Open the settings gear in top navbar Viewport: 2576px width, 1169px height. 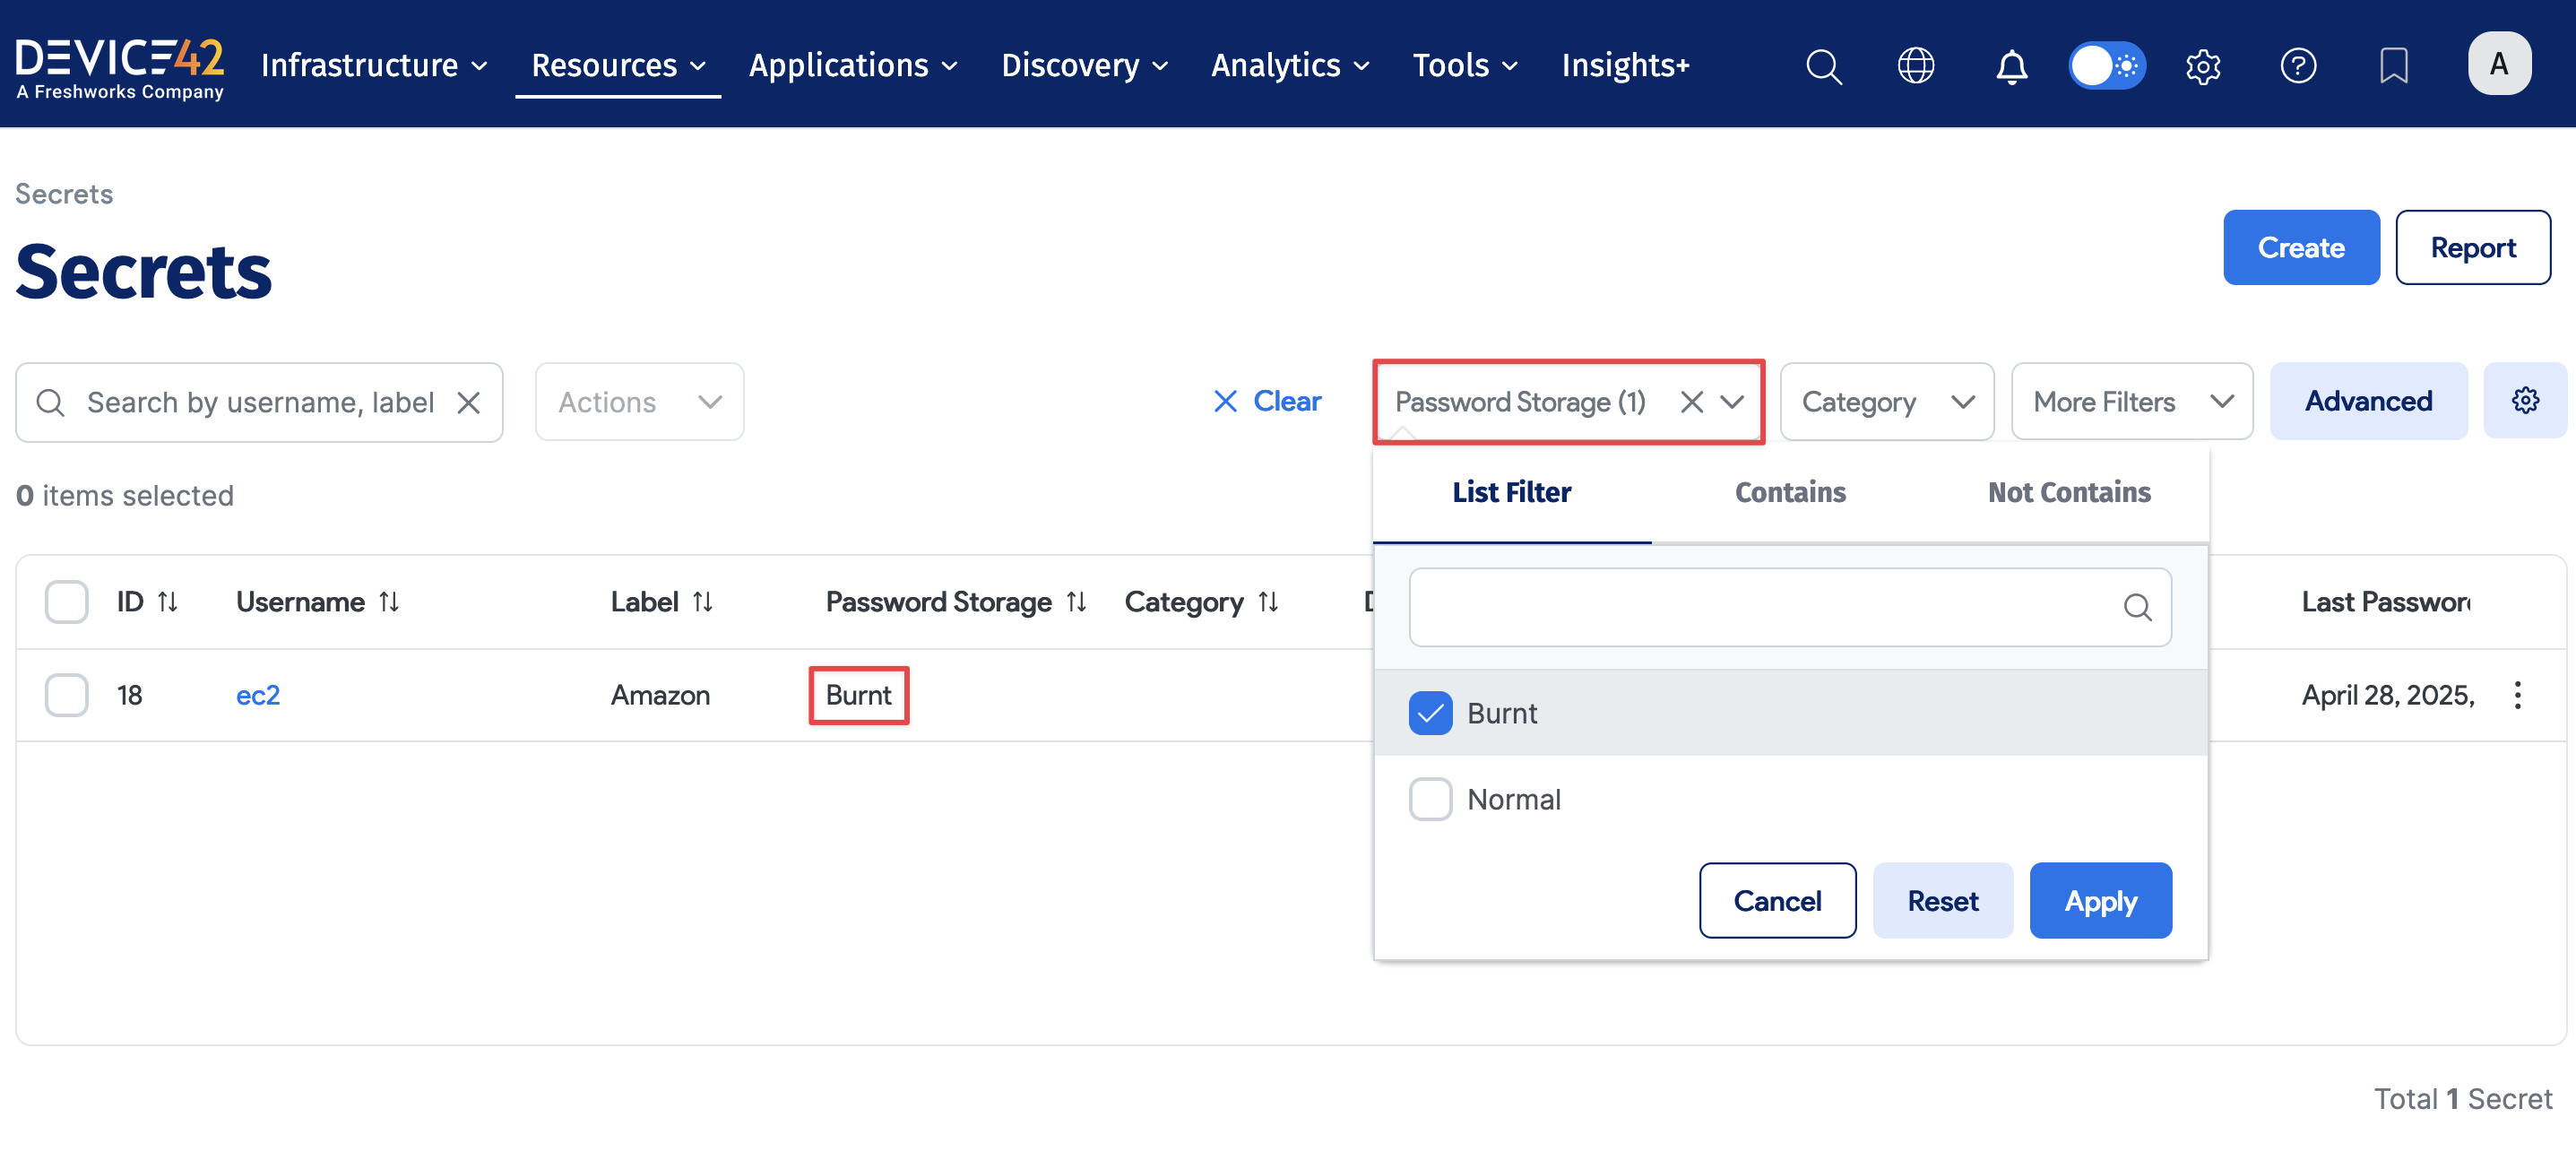click(2202, 66)
